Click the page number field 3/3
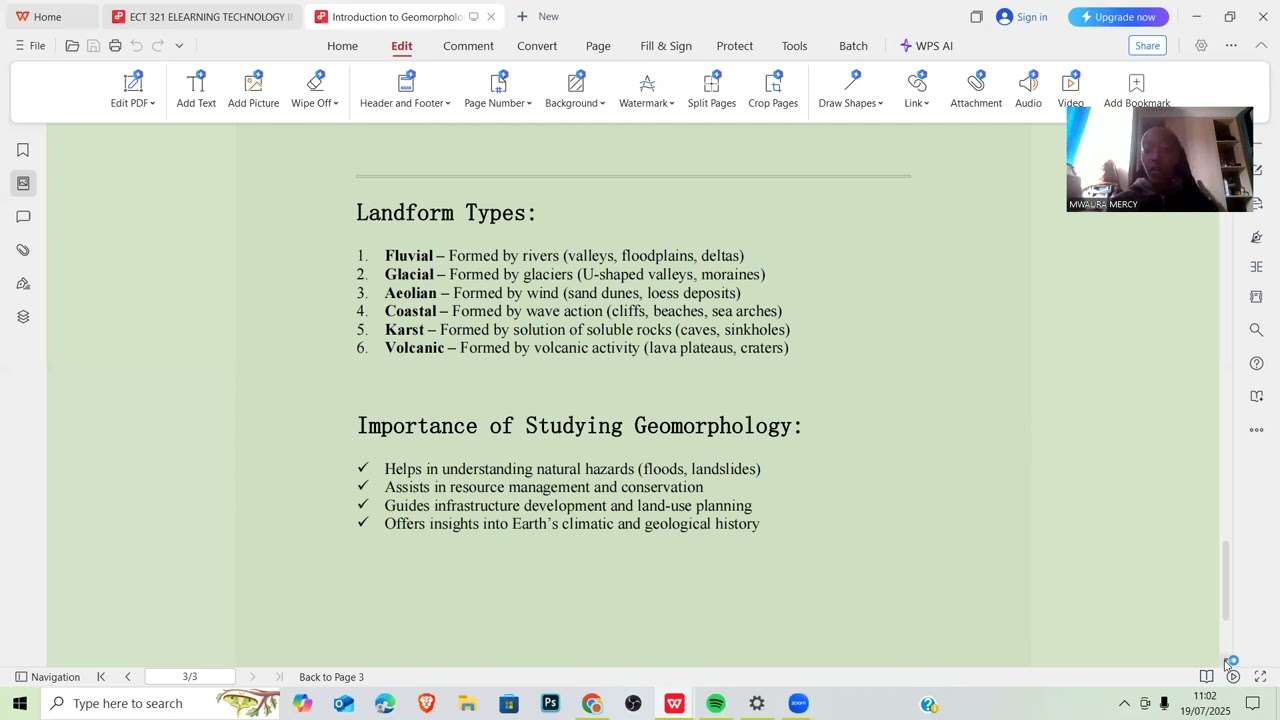Viewport: 1280px width, 720px height. click(190, 677)
